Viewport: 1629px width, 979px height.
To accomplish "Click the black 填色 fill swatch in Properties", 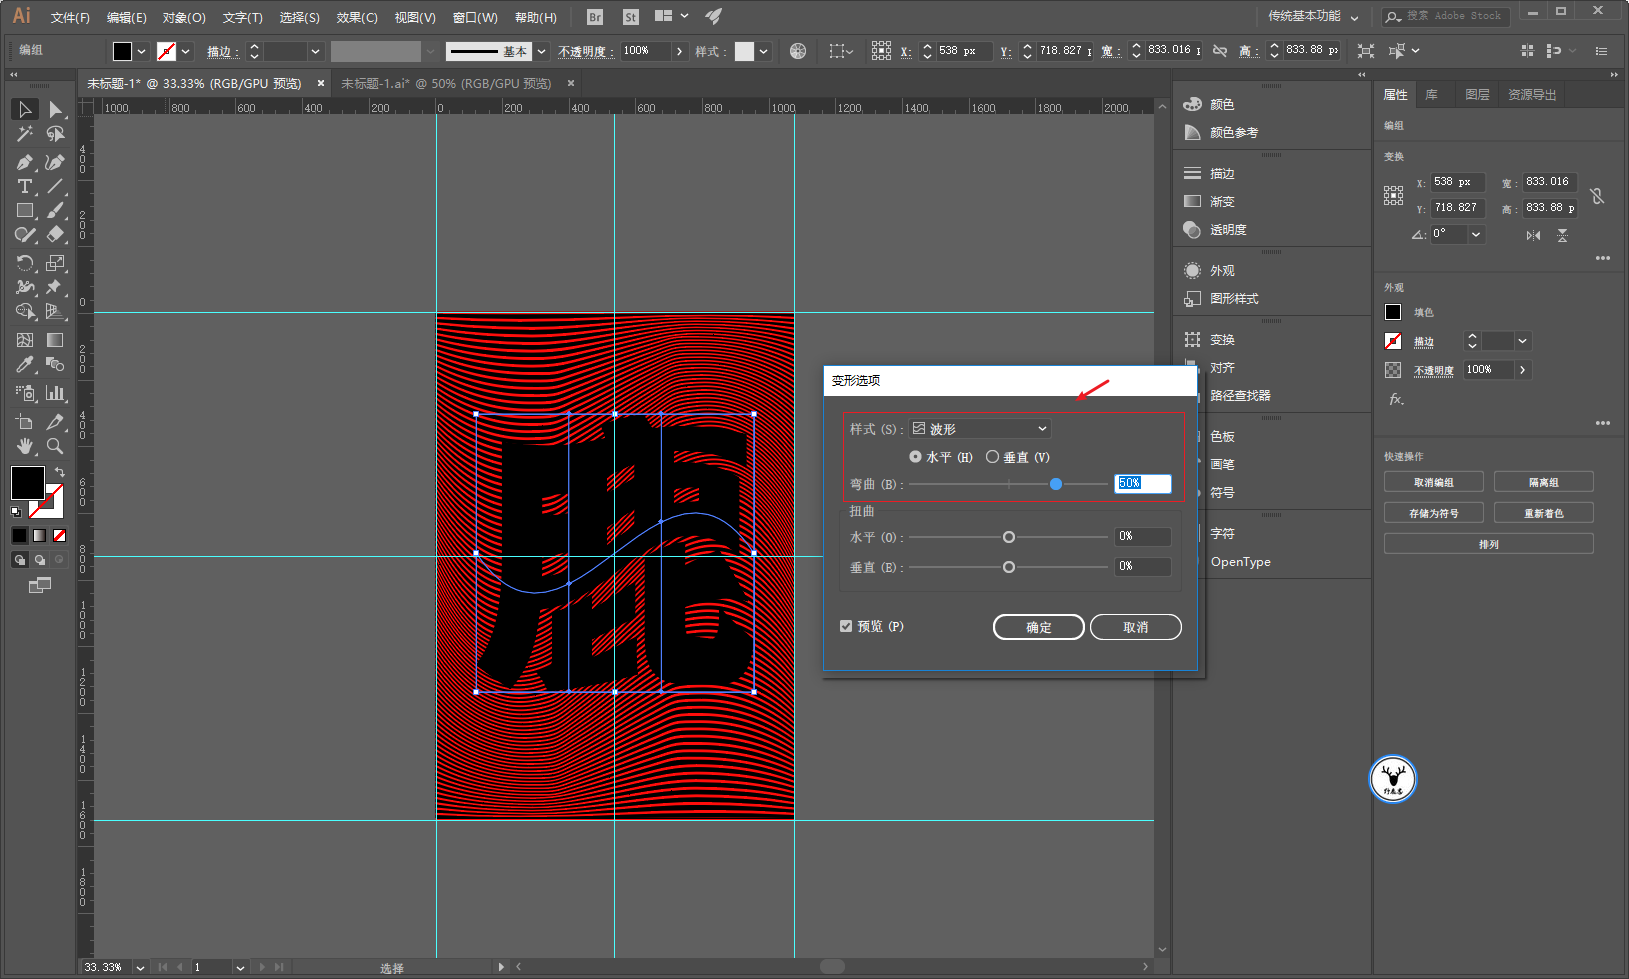I will click(x=1393, y=312).
